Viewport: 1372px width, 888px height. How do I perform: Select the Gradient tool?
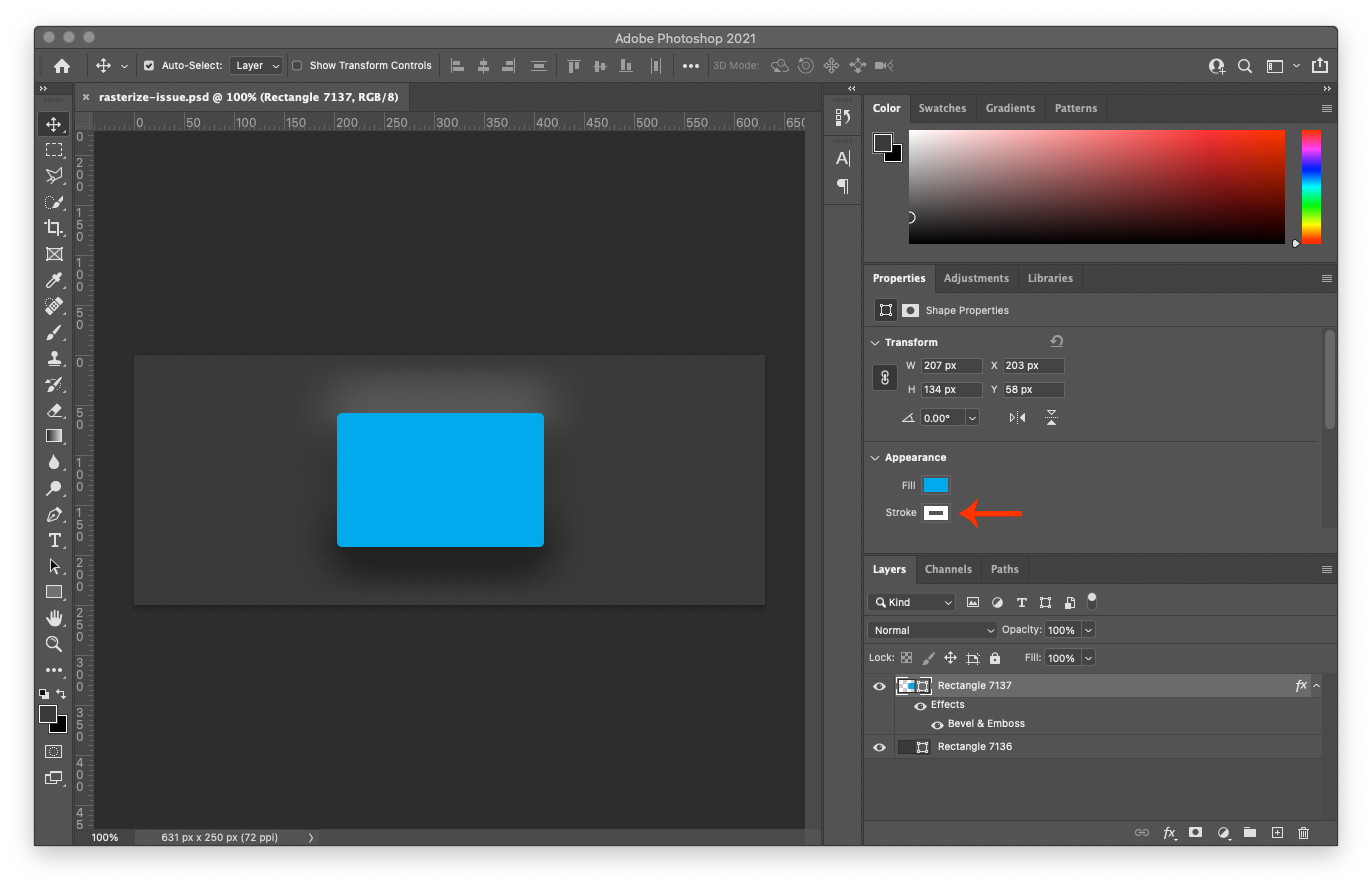54,436
